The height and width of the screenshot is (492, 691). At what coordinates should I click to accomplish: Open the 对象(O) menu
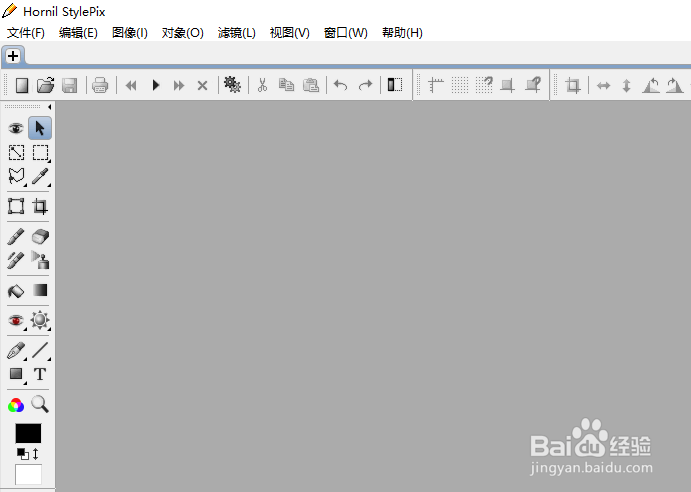click(182, 33)
